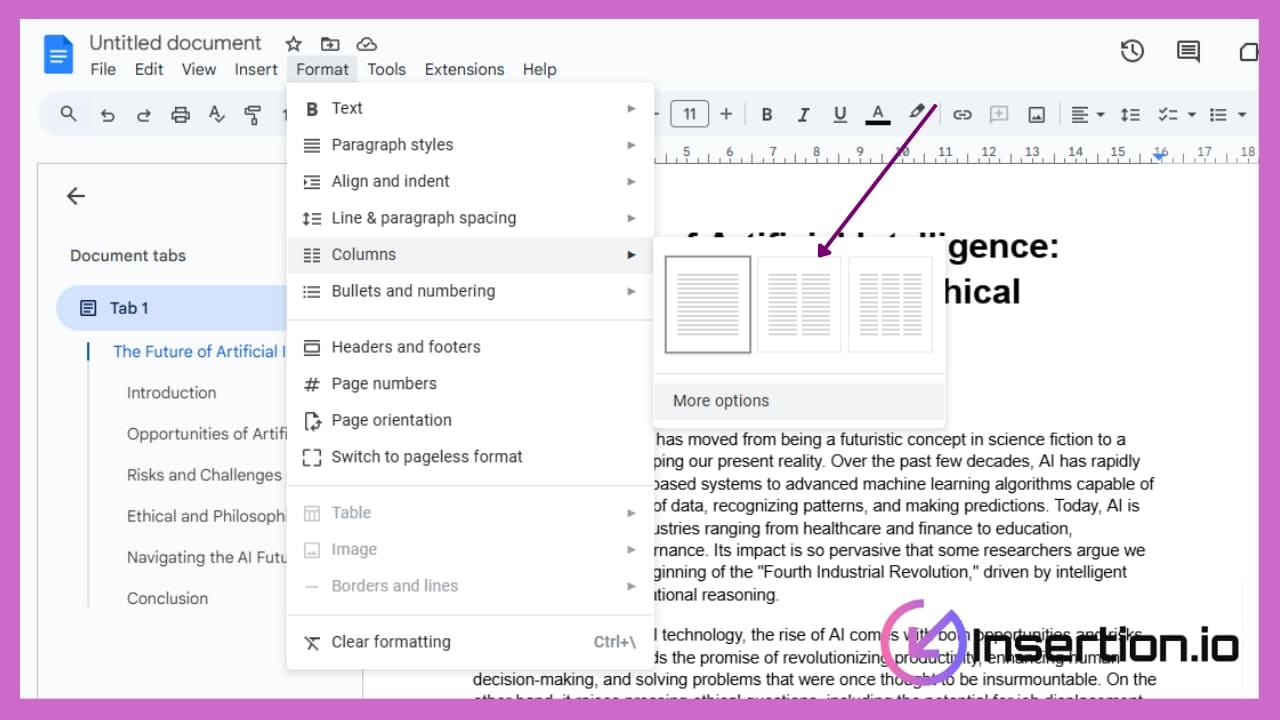Click the Italic formatting icon
This screenshot has width=1280, height=720.
pos(803,114)
